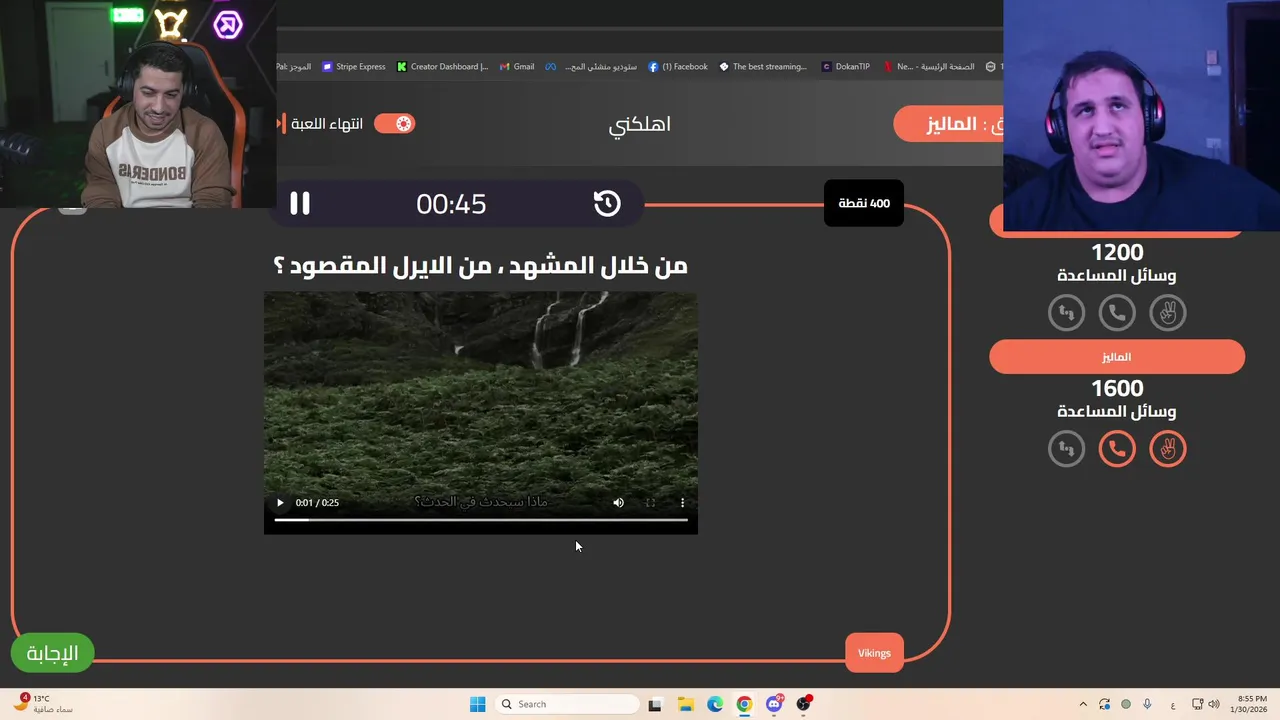The image size is (1280, 720).
Task: Open the Windows Start menu
Action: pos(478,704)
